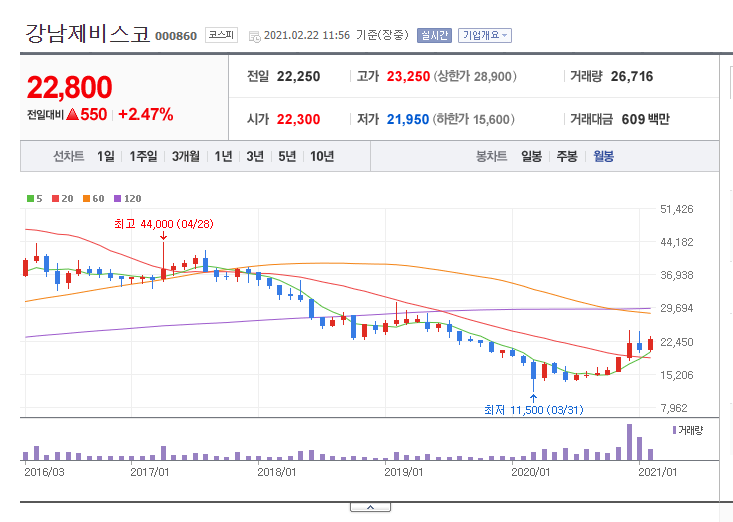Click the 최고 44,000 (04/28) high marker

[164, 224]
